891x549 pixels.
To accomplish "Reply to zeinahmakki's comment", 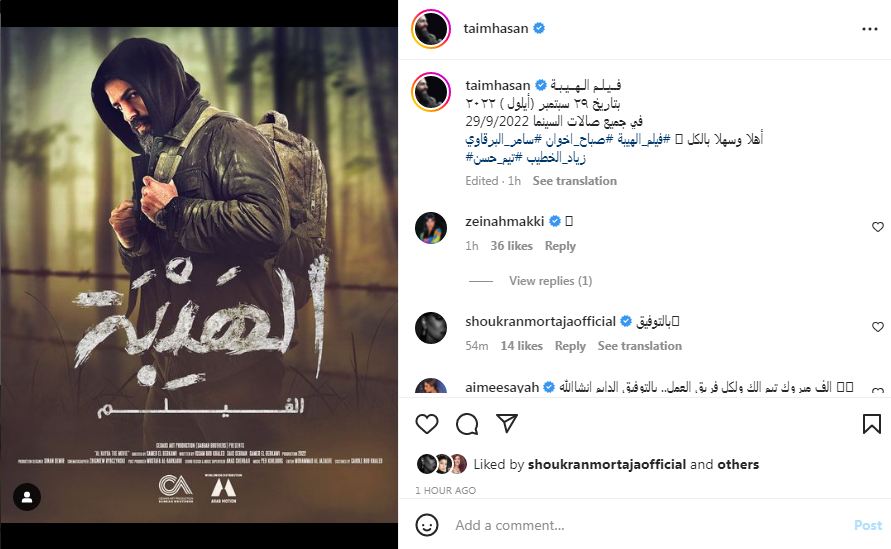I will pos(560,246).
